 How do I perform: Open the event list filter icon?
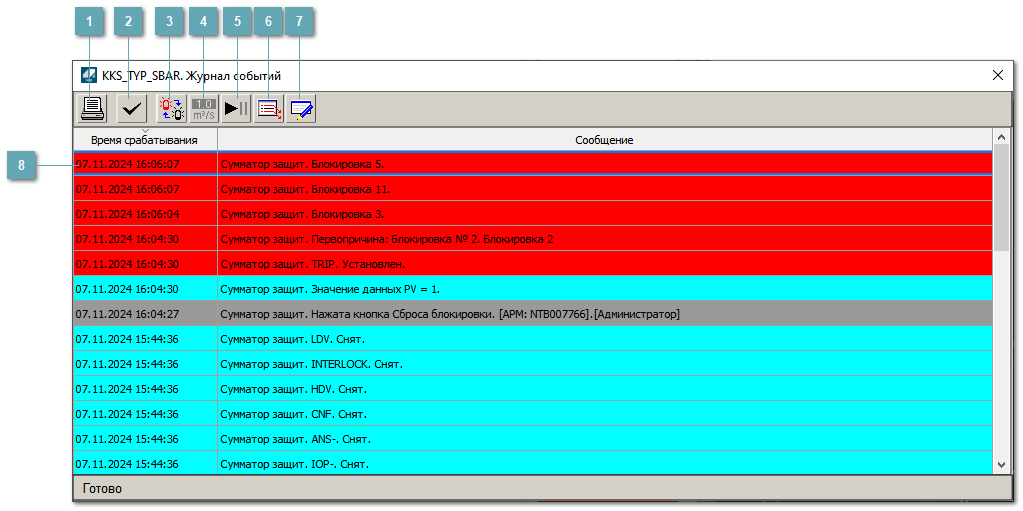click(x=269, y=108)
